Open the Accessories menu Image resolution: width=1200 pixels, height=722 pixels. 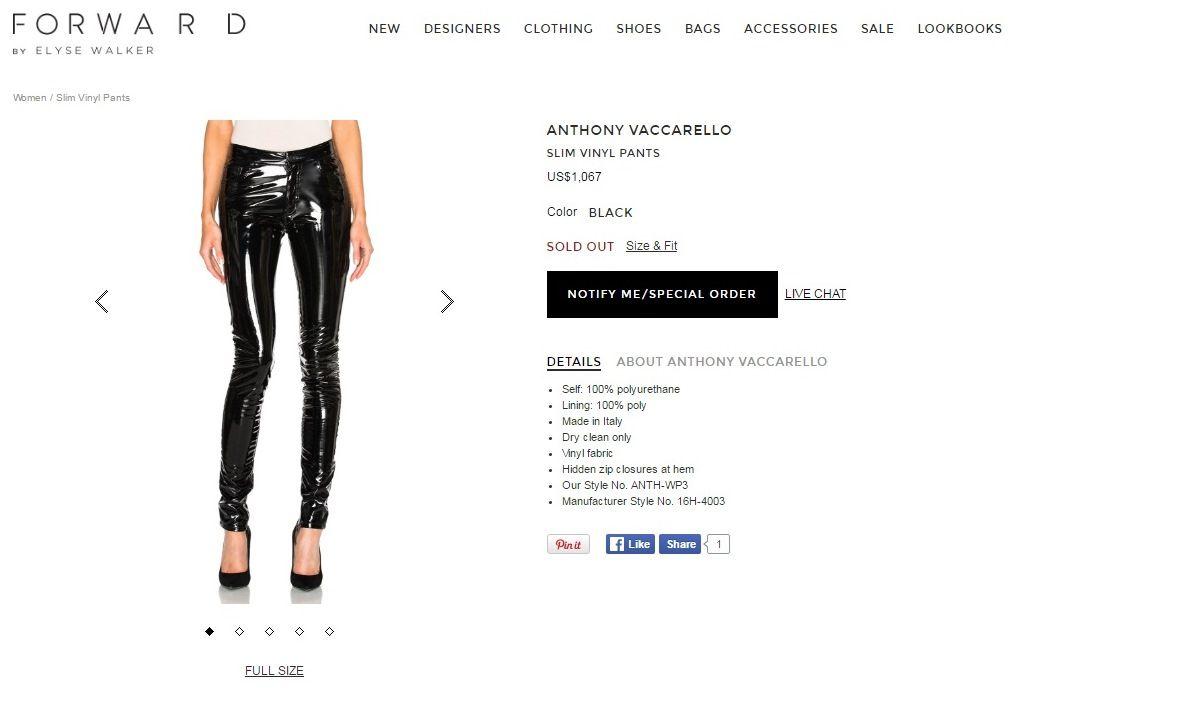(791, 28)
